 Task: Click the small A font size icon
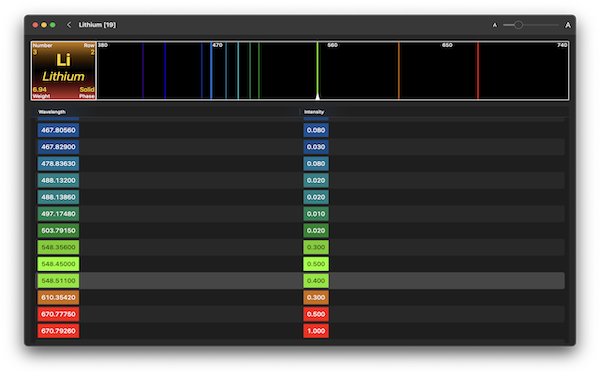tap(495, 25)
